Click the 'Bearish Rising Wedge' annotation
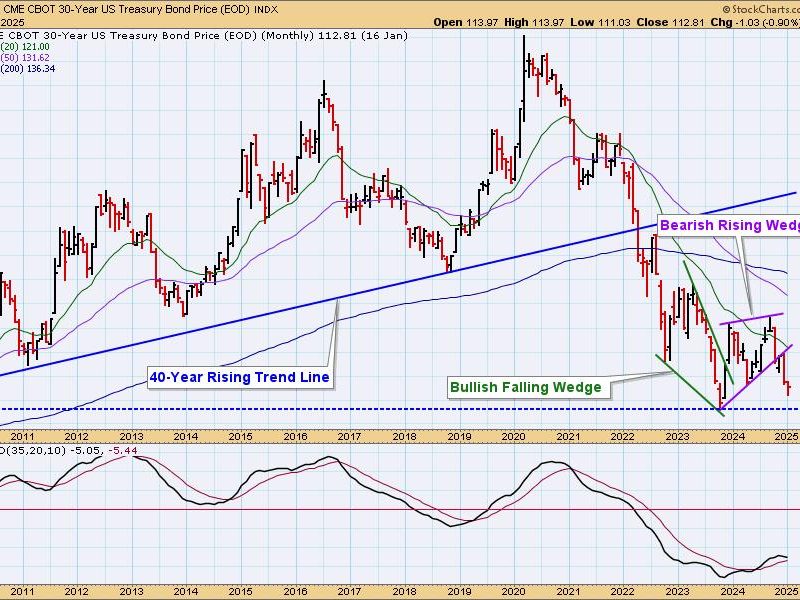Viewport: 800px width, 600px height. pos(730,225)
